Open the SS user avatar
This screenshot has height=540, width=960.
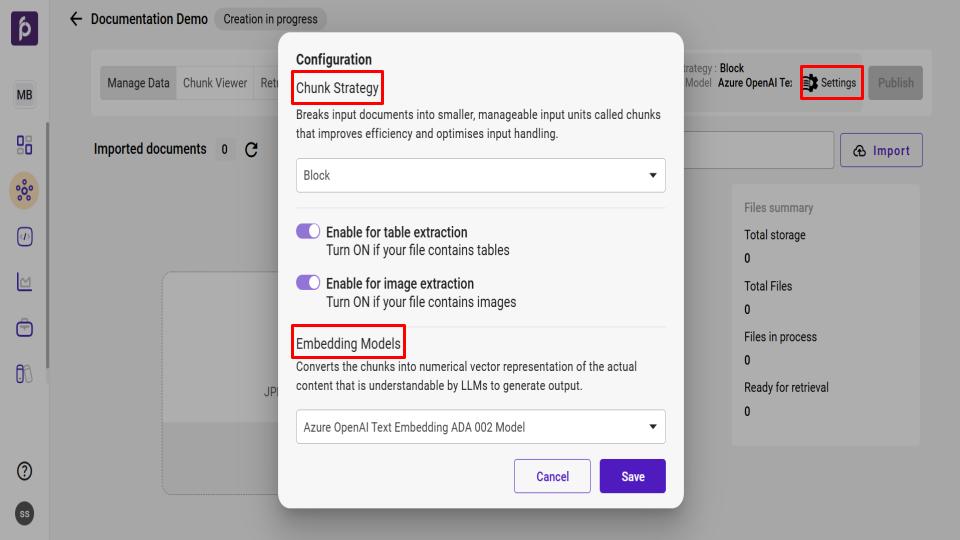pos(25,513)
